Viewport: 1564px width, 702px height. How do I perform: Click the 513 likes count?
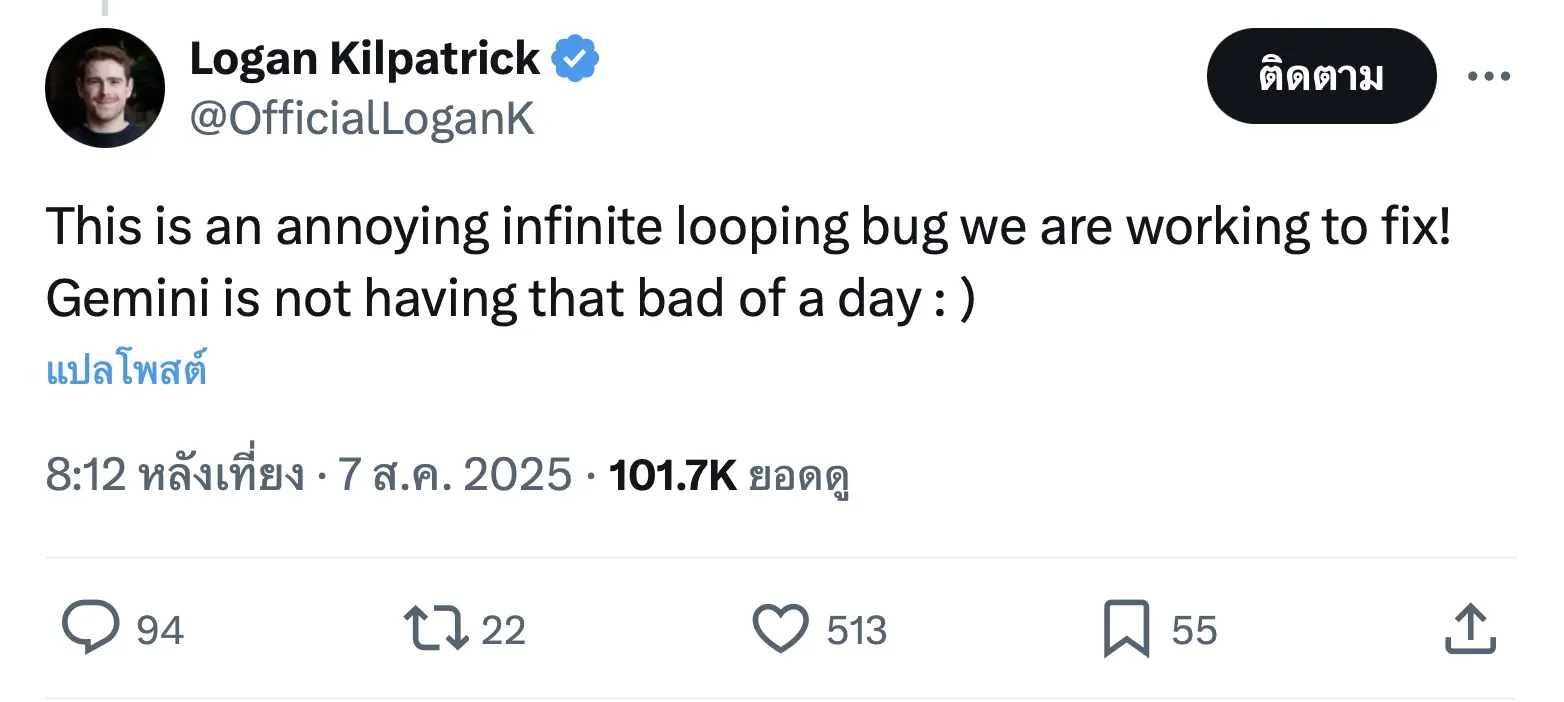click(x=856, y=631)
